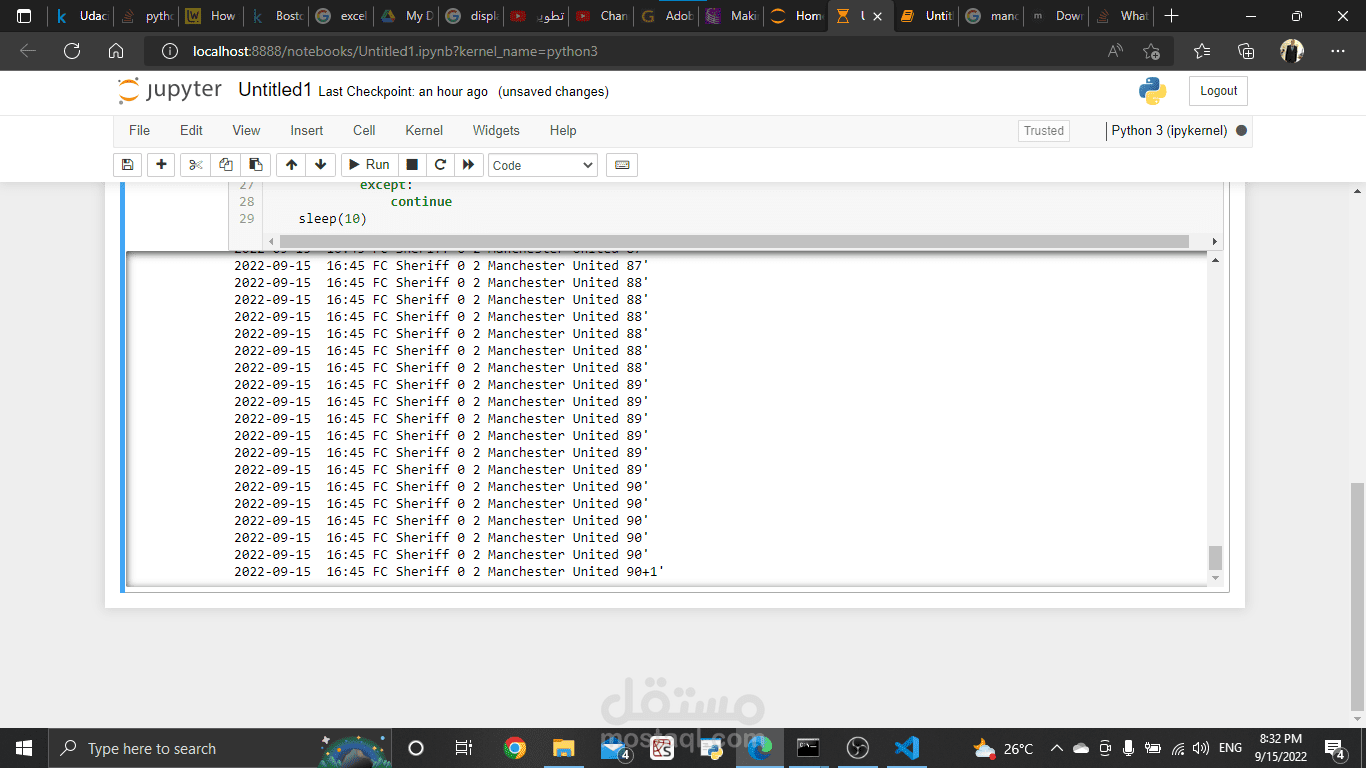1366x768 pixels.
Task: Click the Logout button
Action: pos(1218,91)
